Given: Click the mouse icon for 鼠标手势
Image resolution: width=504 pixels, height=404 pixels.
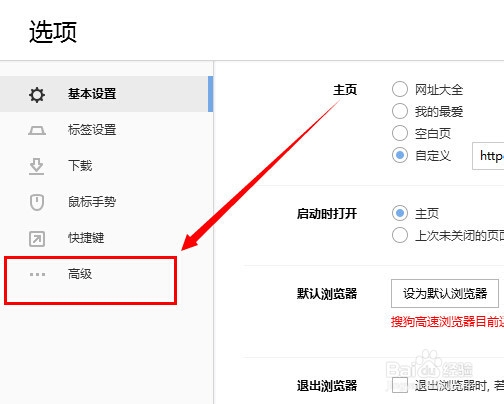Looking at the screenshot, I should [37, 202].
